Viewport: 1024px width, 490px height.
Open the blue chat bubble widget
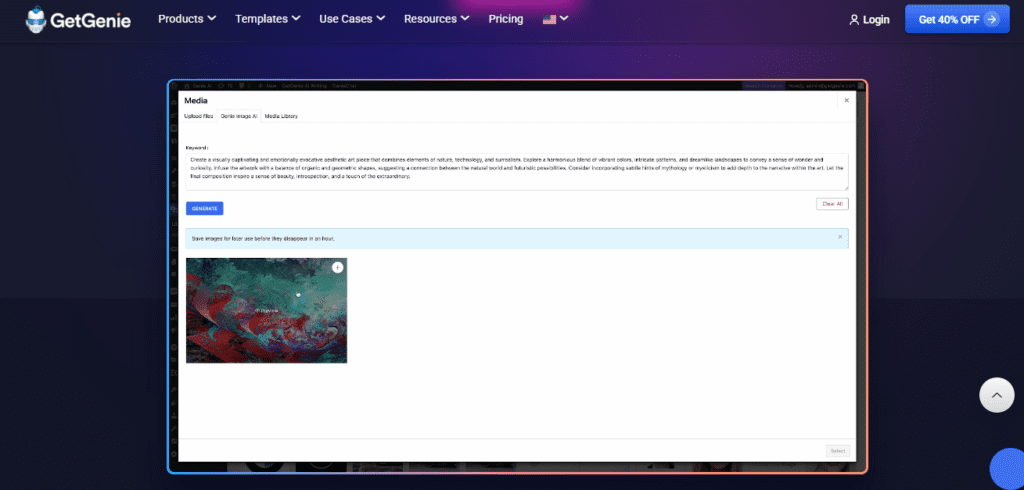coord(1009,469)
